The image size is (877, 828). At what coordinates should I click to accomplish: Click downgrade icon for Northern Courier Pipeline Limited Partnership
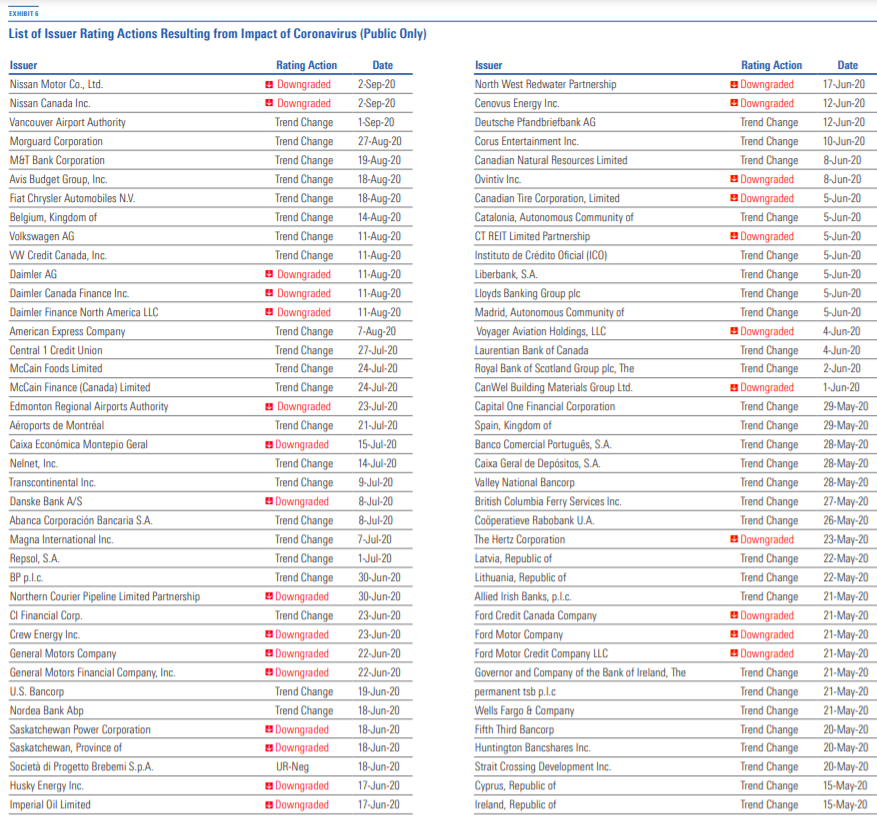[x=269, y=596]
